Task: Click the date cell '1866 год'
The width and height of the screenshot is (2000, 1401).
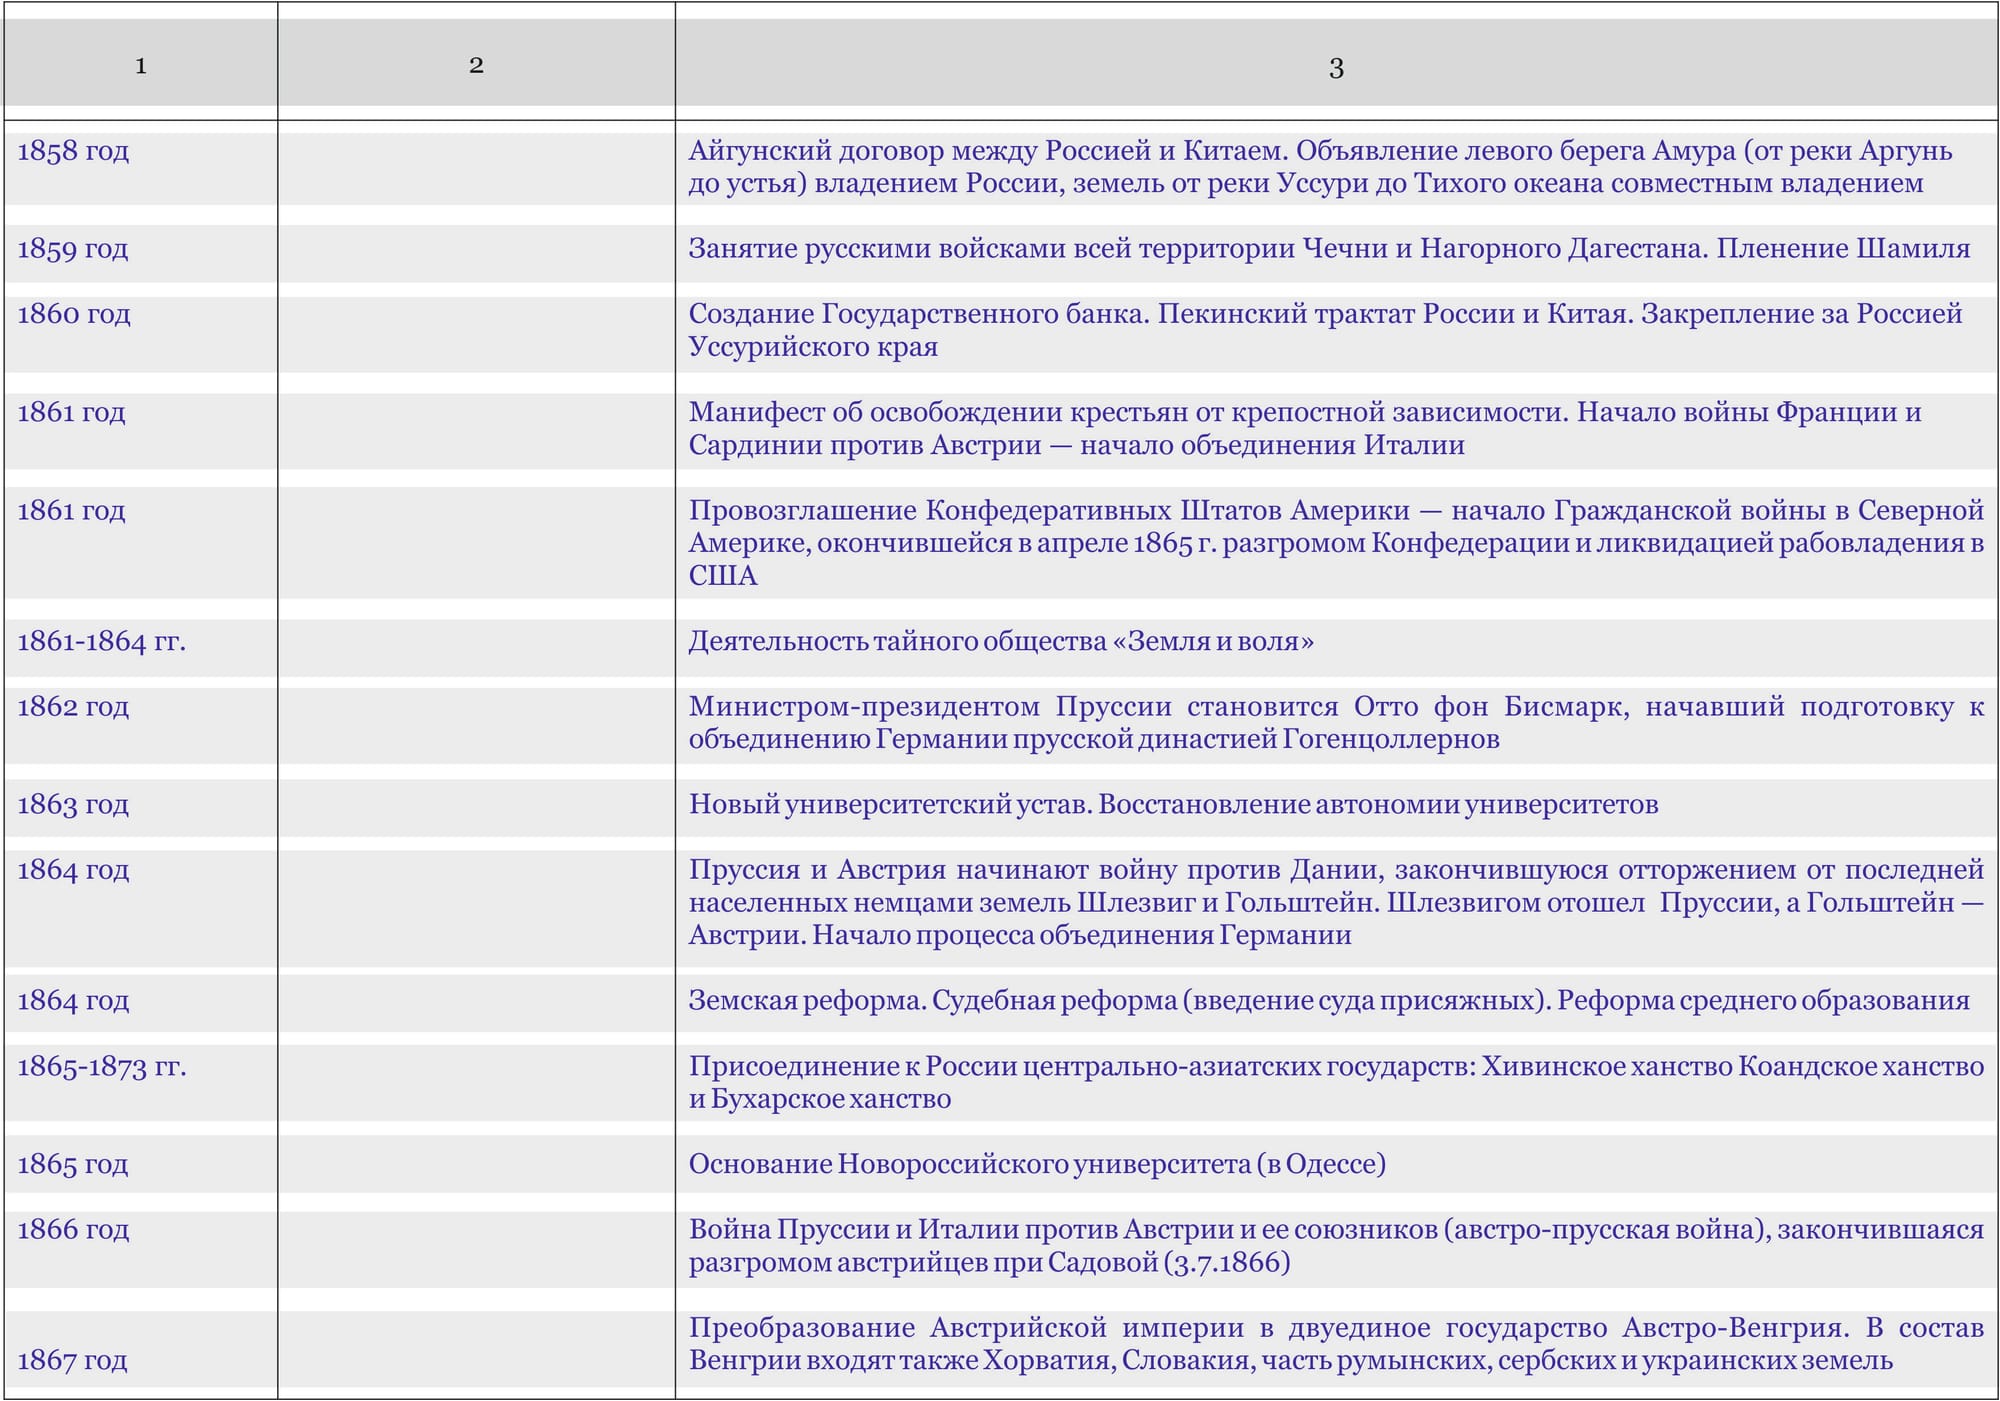Action: pos(73,1229)
